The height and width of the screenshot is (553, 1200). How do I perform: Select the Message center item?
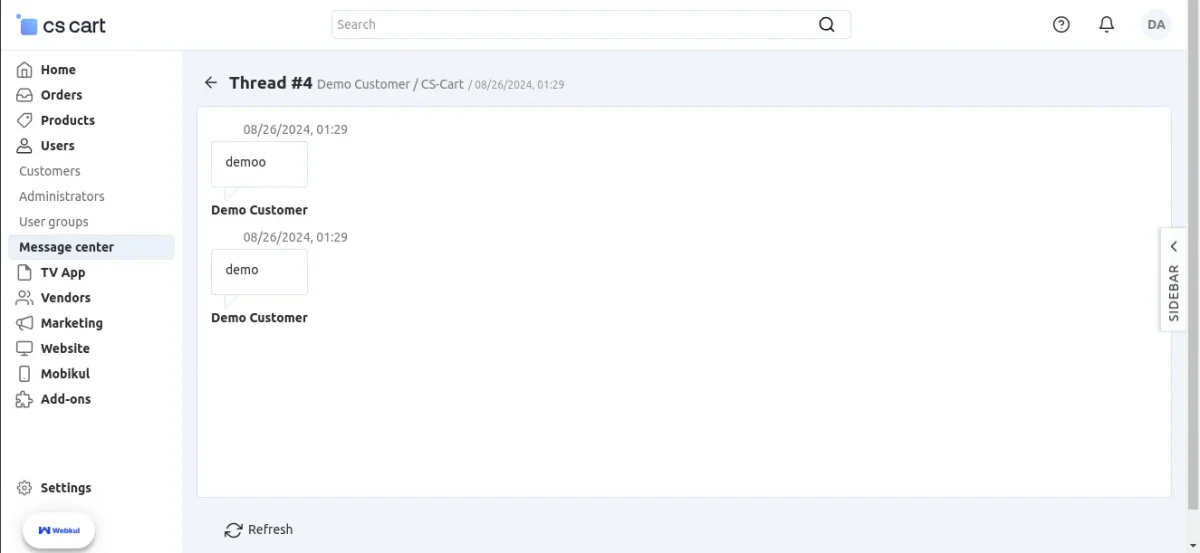click(x=66, y=247)
